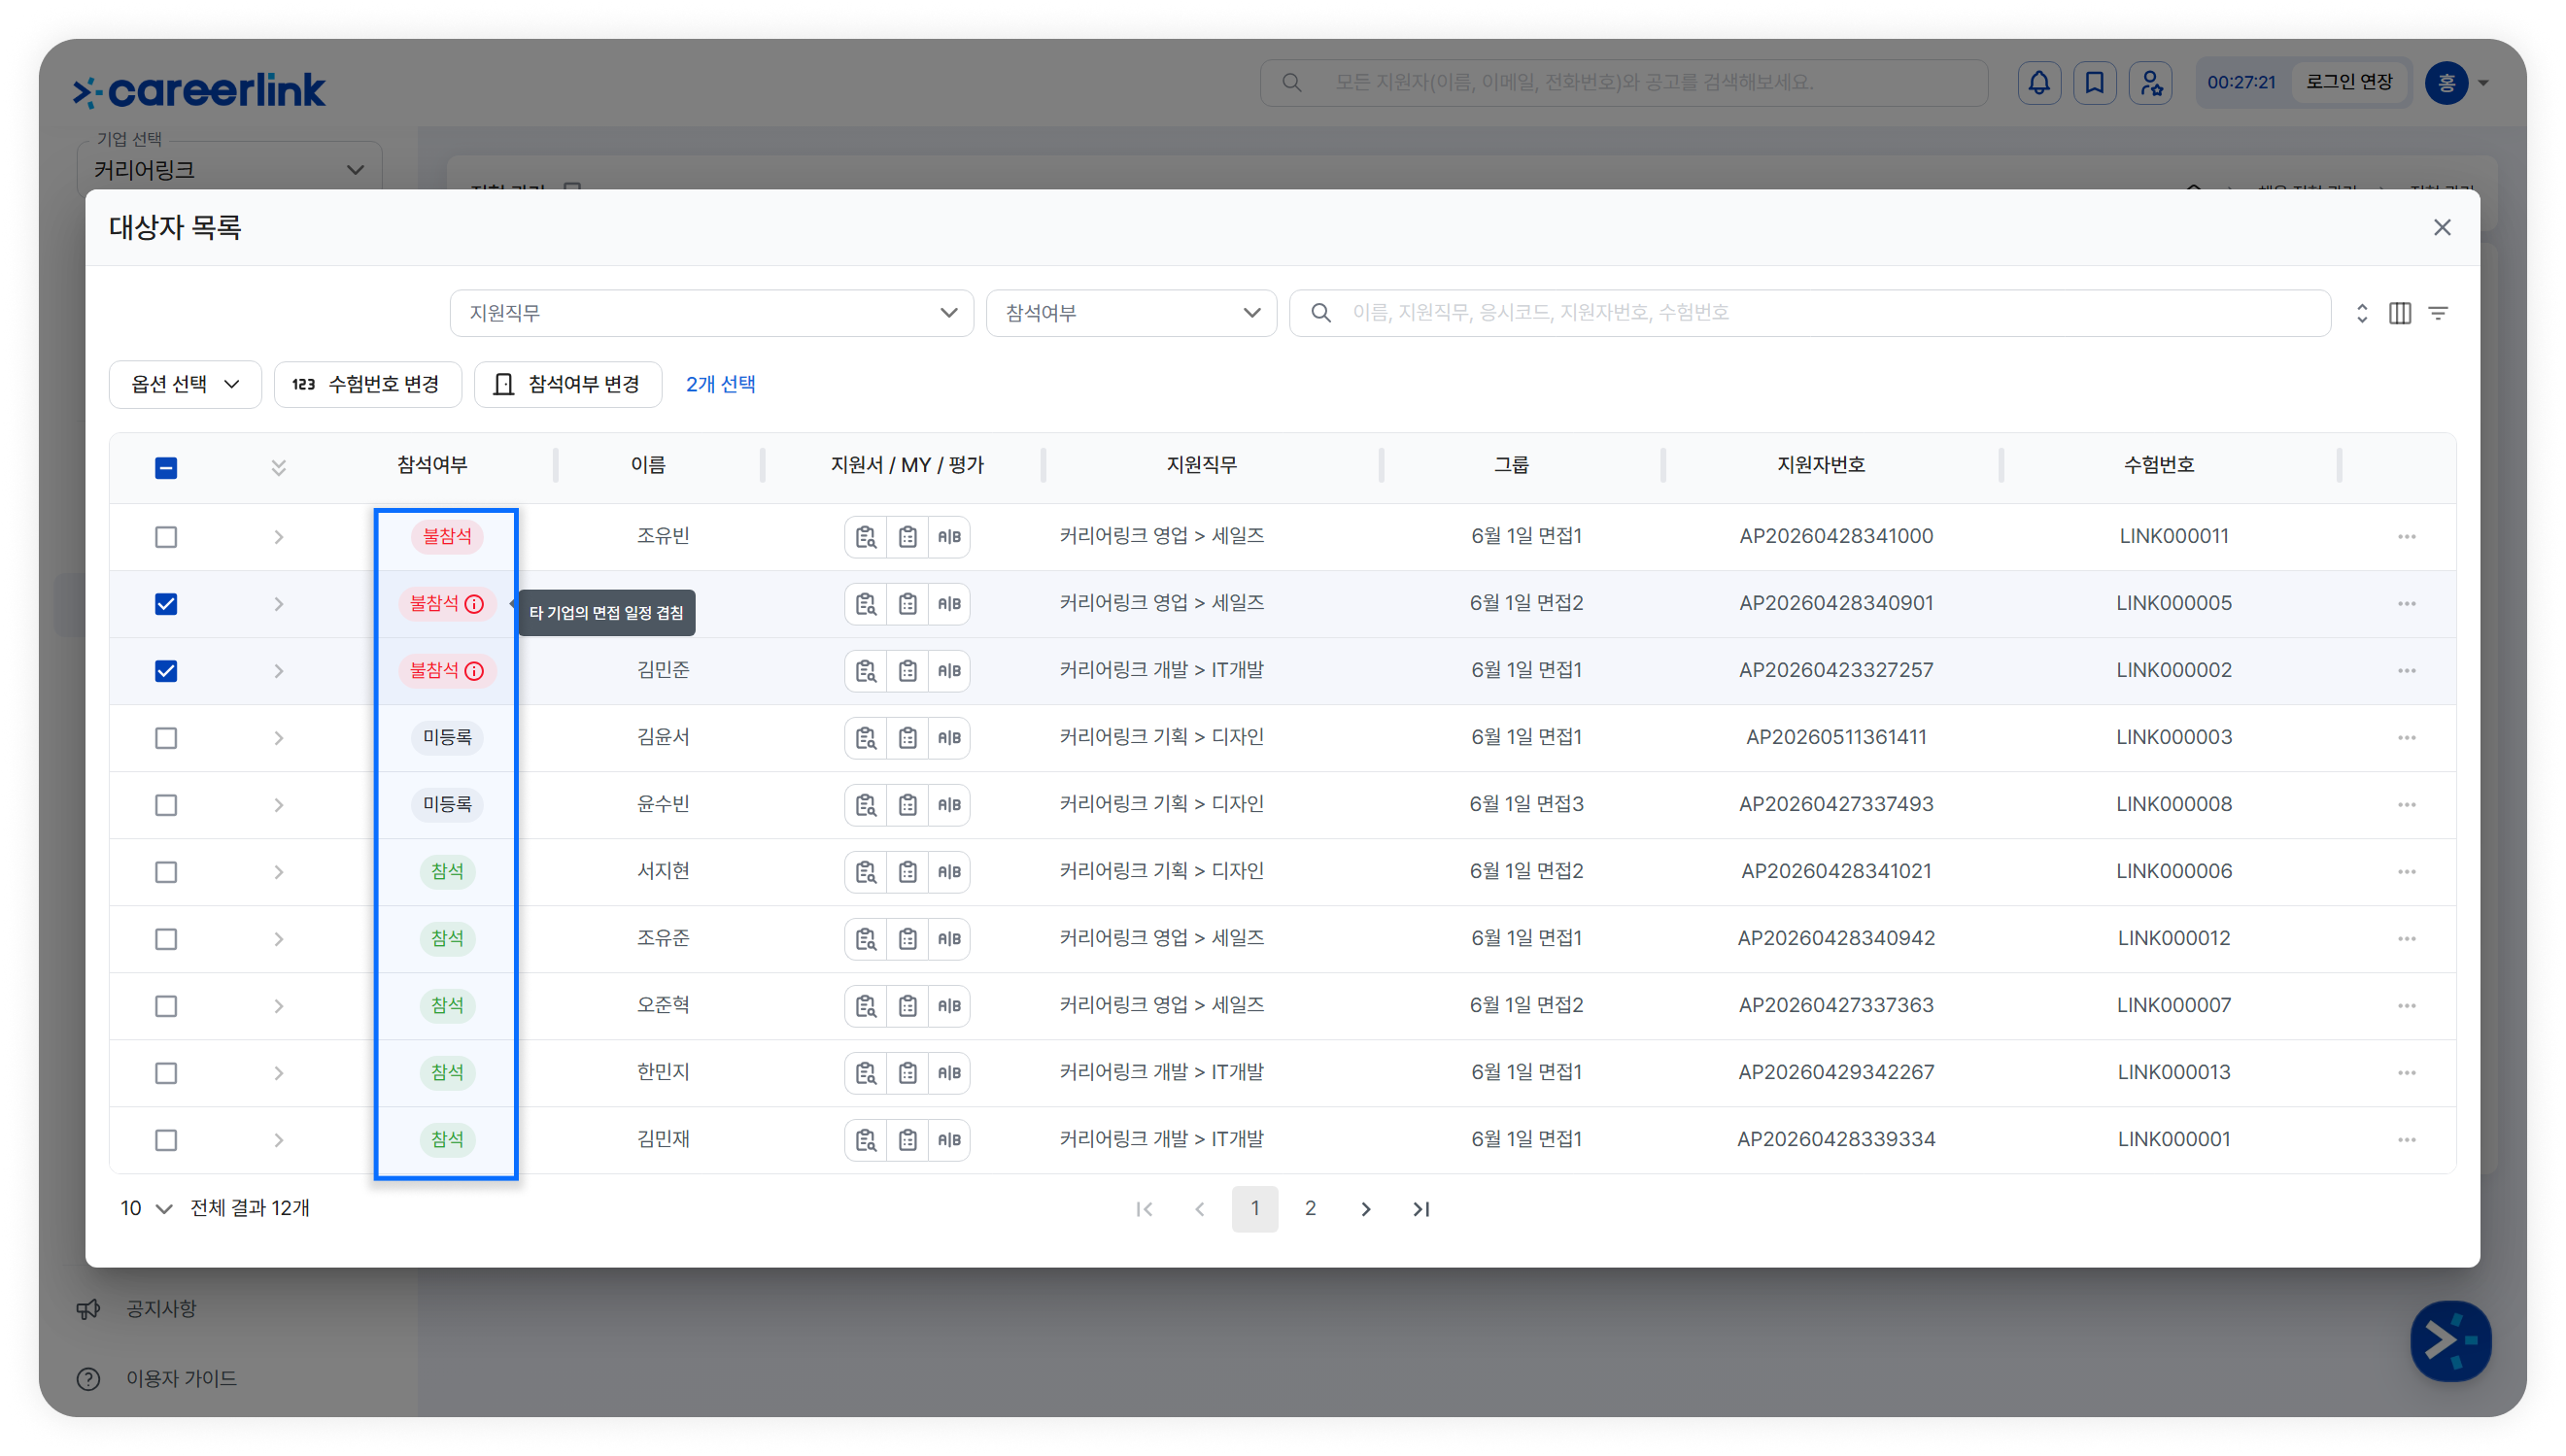Select page 1 in pagination
The image size is (2566, 1456).
click(1254, 1208)
